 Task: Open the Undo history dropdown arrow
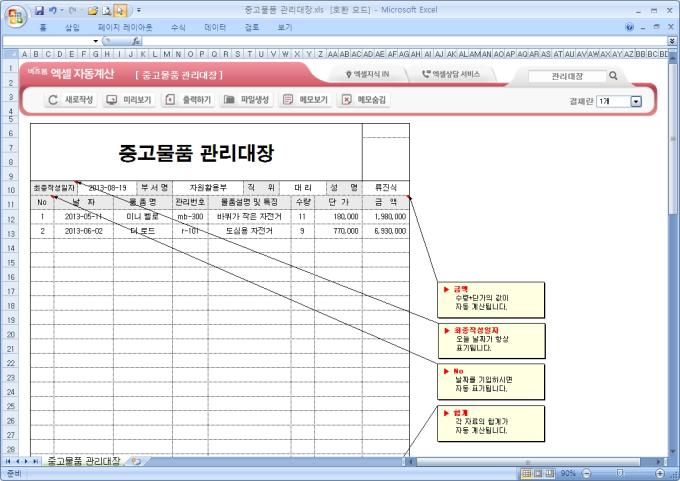pos(62,10)
